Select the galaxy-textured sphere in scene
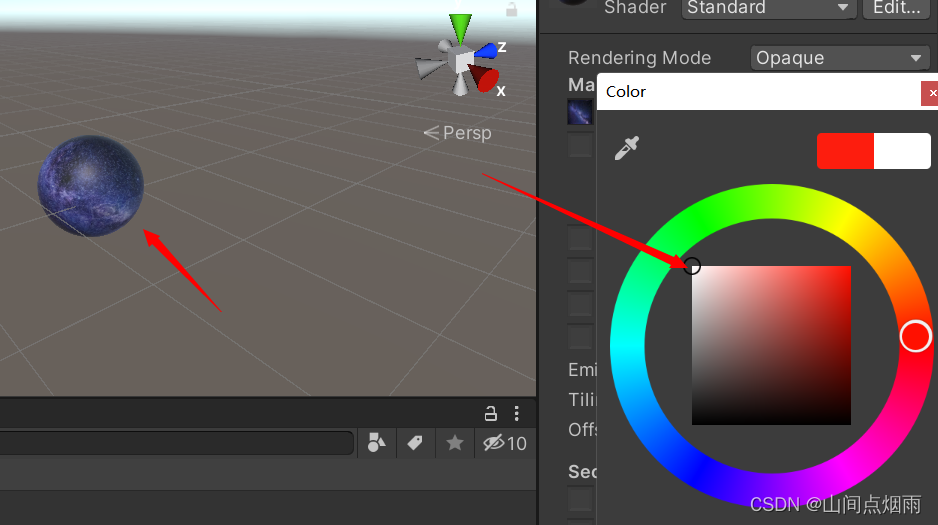The width and height of the screenshot is (938, 525). coord(90,186)
